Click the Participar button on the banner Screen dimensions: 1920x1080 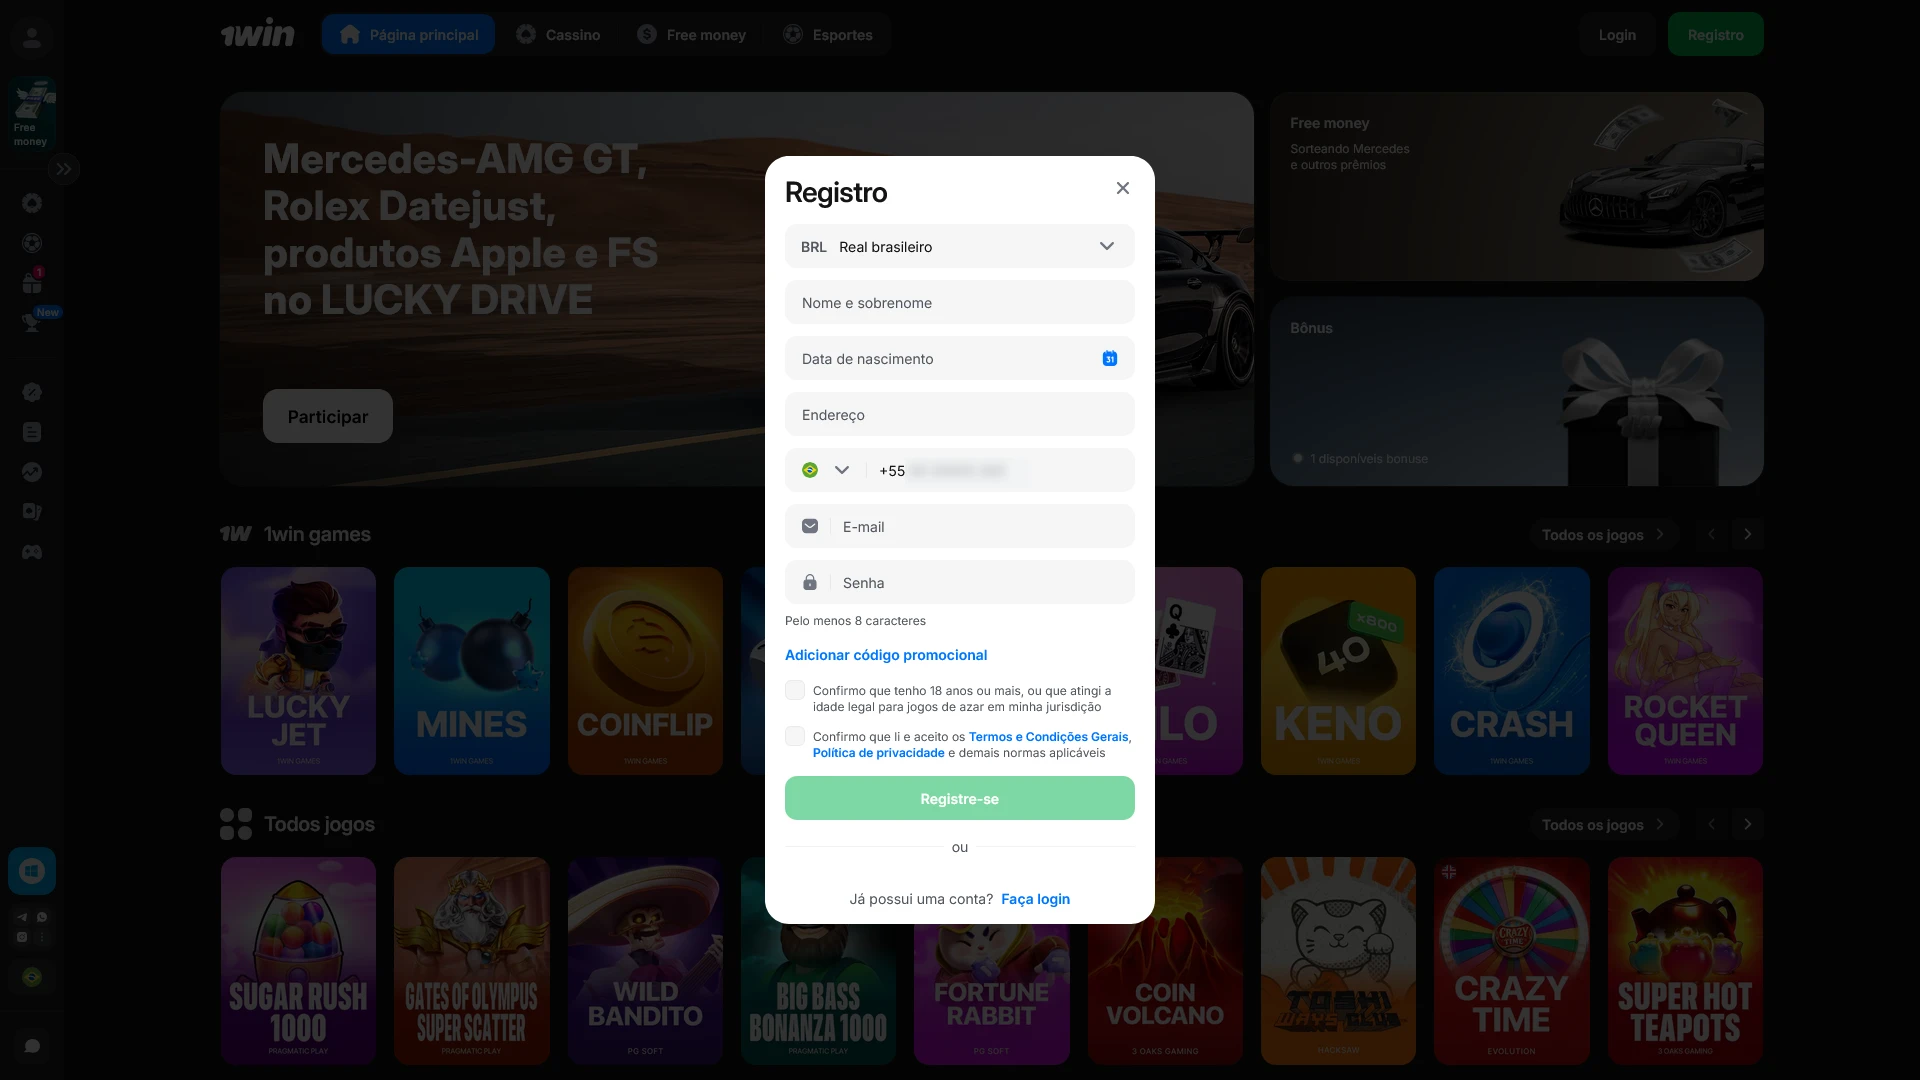[x=328, y=416]
